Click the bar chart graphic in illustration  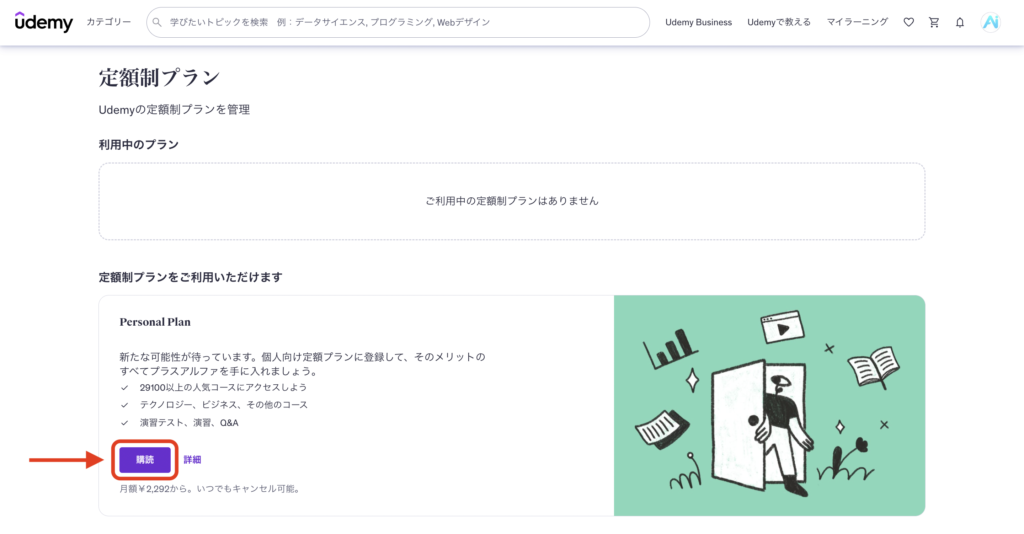(x=670, y=347)
